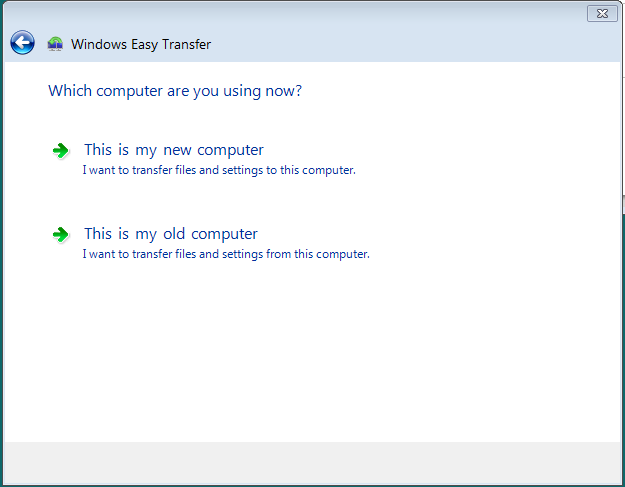Choose "This is my new computer"
This screenshot has width=625, height=487.
[174, 150]
